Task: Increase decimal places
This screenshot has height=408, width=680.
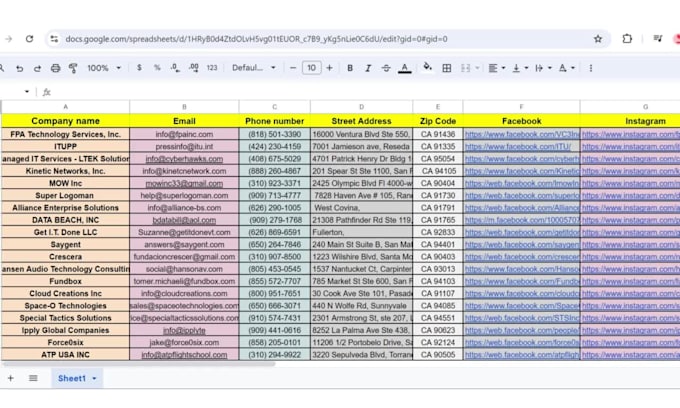Action: point(193,68)
